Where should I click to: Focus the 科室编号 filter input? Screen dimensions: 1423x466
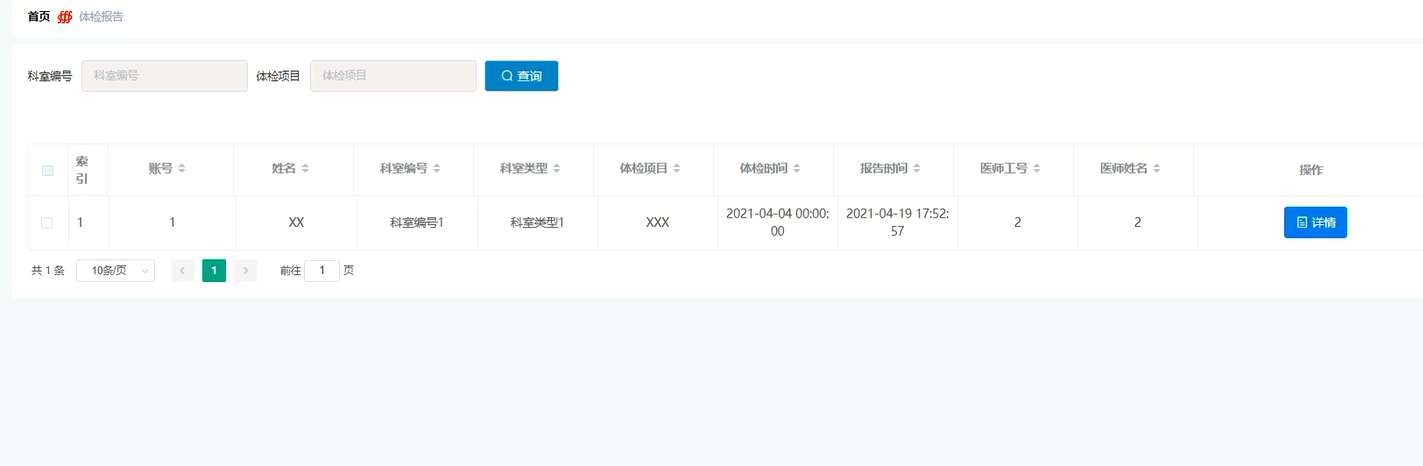point(164,76)
